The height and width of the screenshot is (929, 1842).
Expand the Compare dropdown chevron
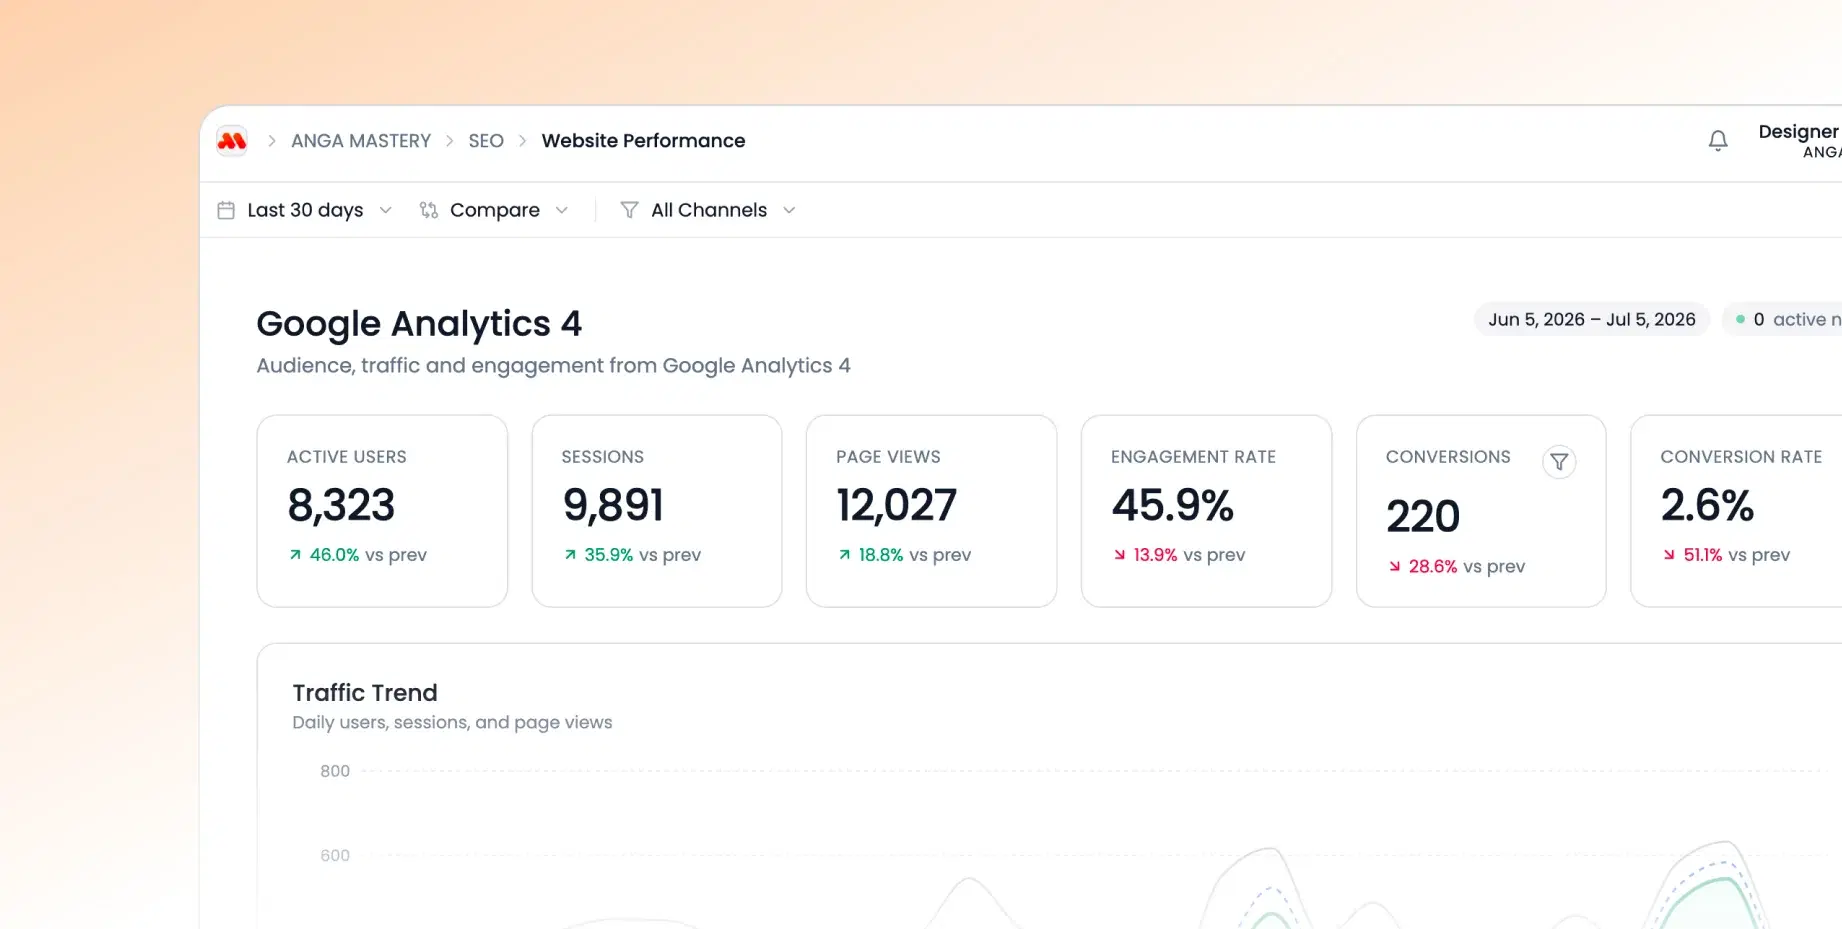coord(562,210)
